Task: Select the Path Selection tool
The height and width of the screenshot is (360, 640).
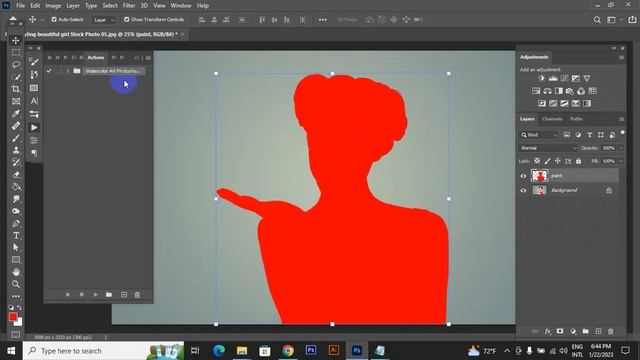Action: click(x=16, y=247)
